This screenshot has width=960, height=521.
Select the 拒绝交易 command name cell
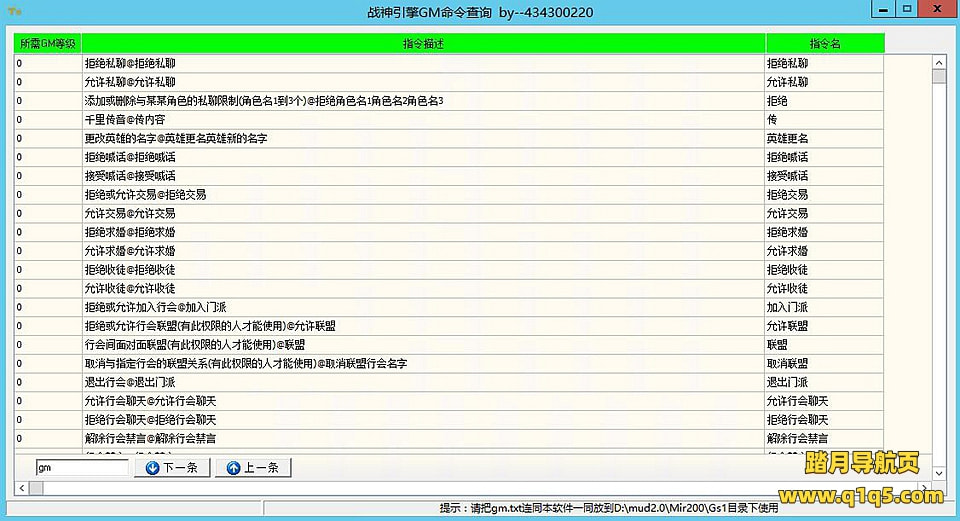(x=787, y=195)
